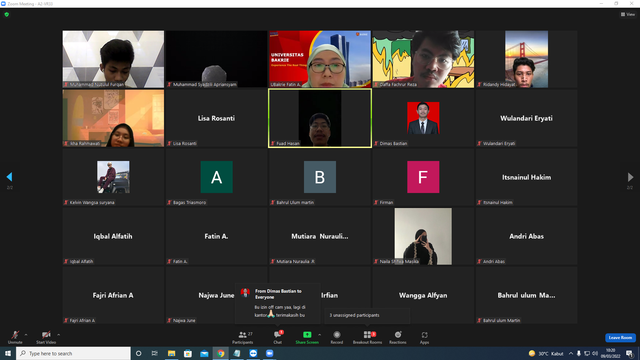The height and width of the screenshot is (360, 640).
Task: Open the Apps panel
Action: coord(424,337)
